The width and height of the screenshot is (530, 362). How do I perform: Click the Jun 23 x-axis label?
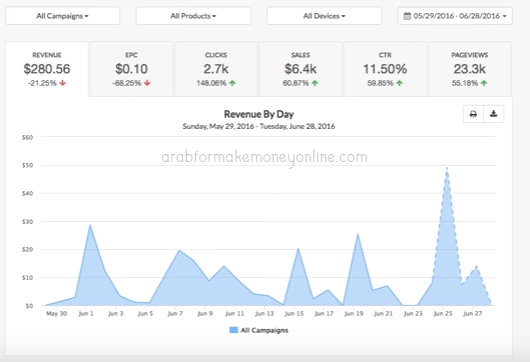413,314
